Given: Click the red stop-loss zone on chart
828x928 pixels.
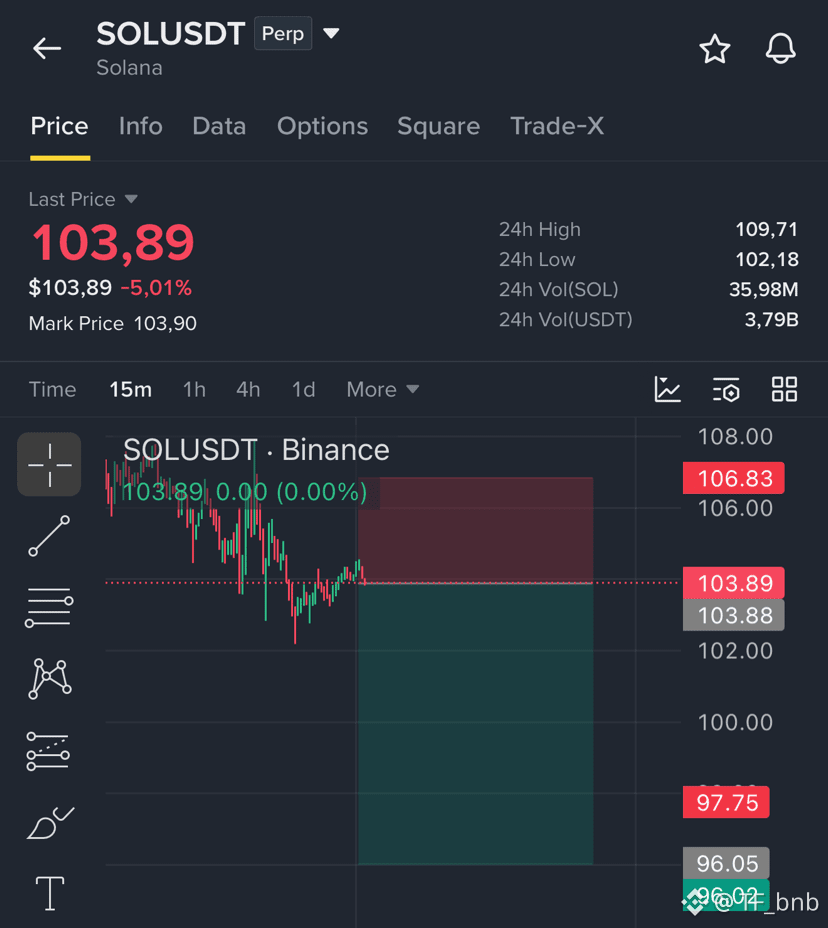Looking at the screenshot, I should coord(475,530).
